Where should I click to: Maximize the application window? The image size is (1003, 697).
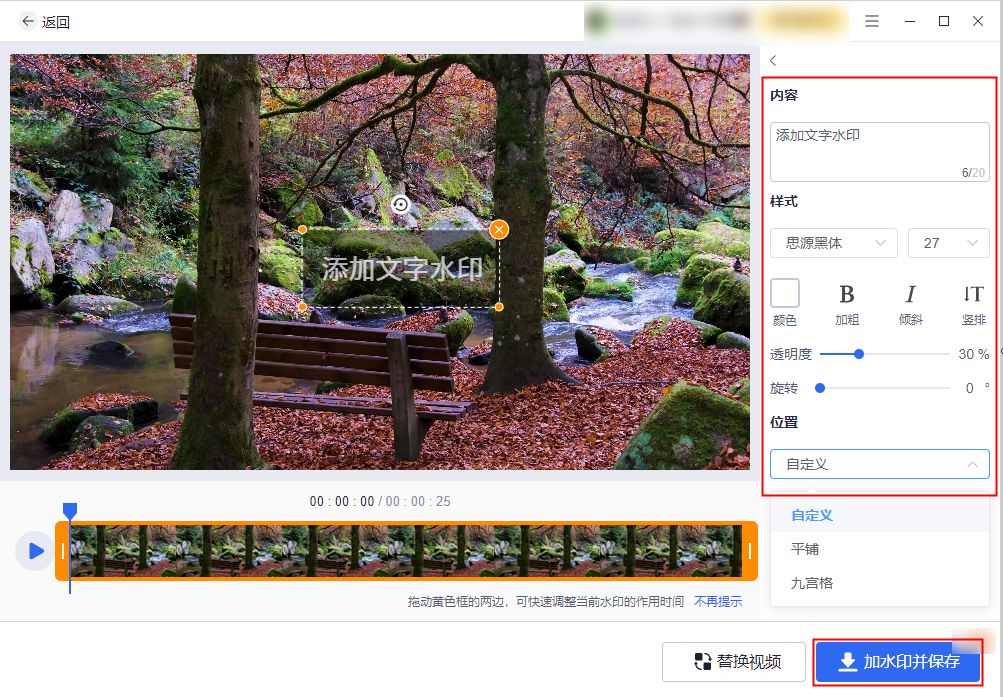pos(944,21)
